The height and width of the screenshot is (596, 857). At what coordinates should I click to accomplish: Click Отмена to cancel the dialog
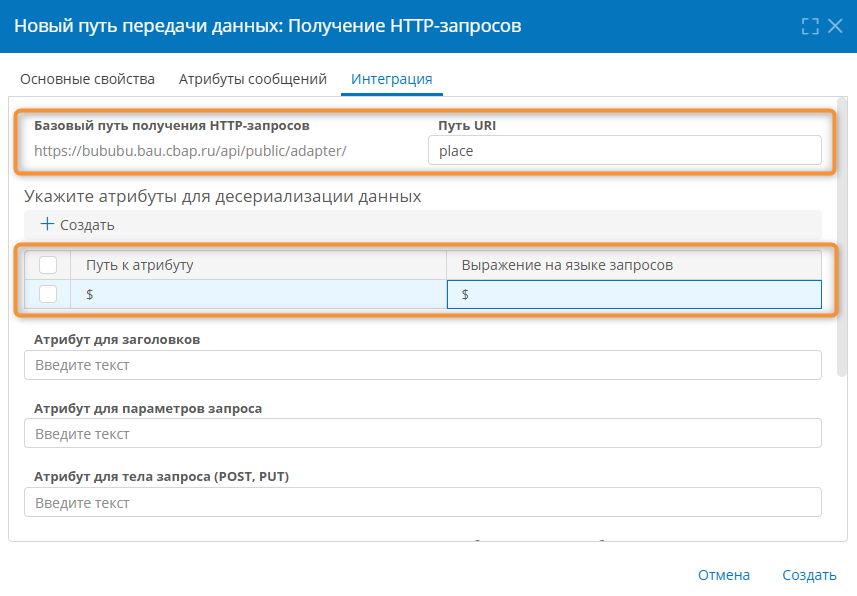[x=723, y=575]
